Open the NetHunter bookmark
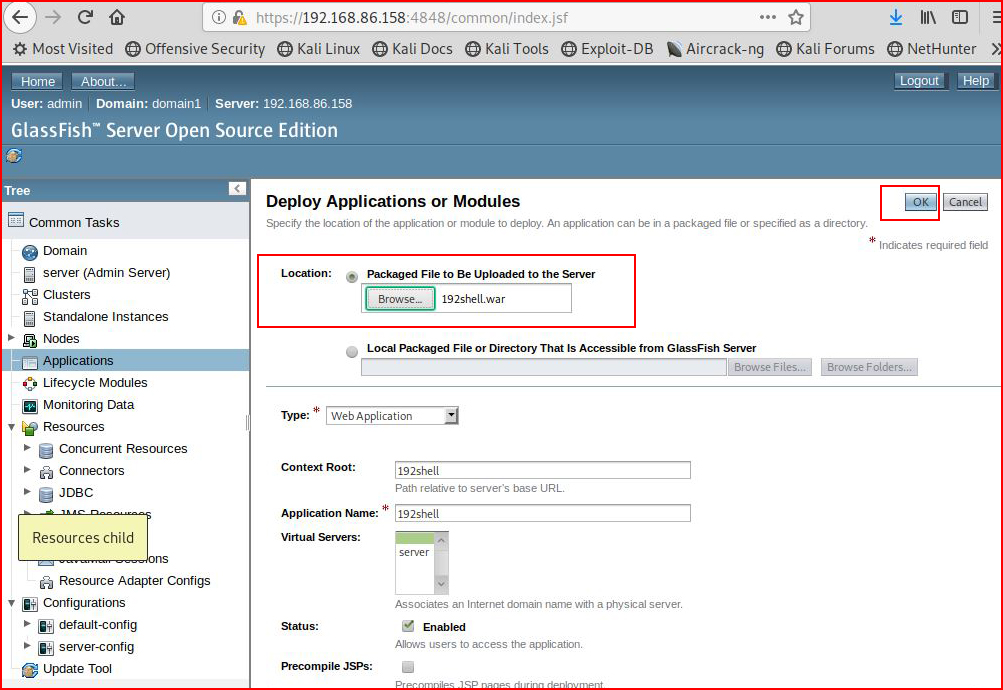The width and height of the screenshot is (1003, 690). 932,49
